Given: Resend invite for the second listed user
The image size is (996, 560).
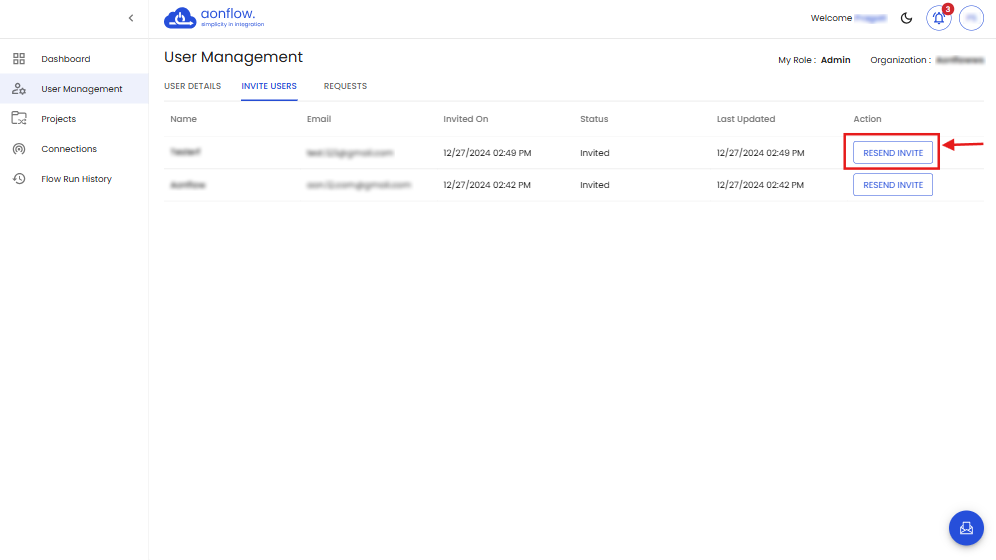Looking at the screenshot, I should tap(892, 185).
